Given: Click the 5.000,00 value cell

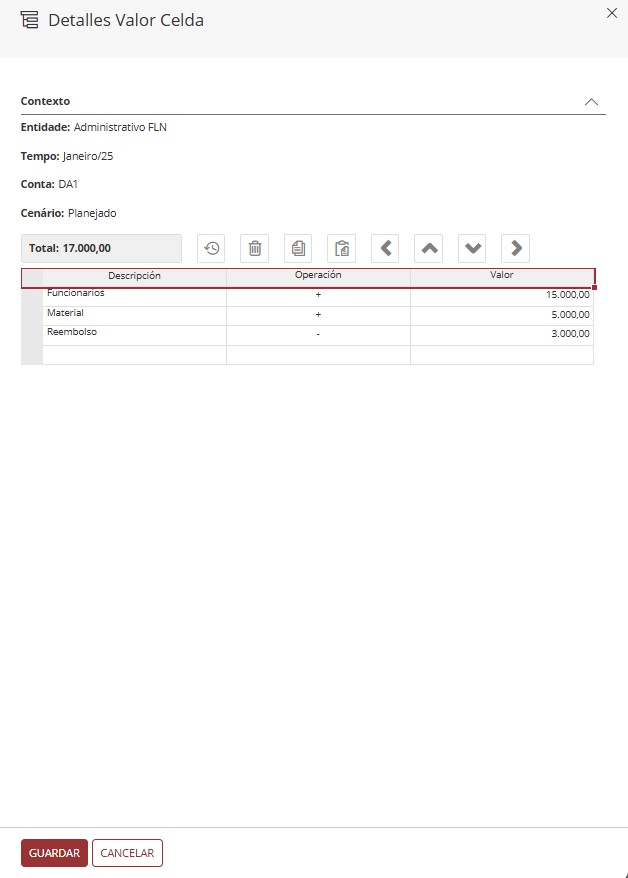Looking at the screenshot, I should (x=501, y=315).
